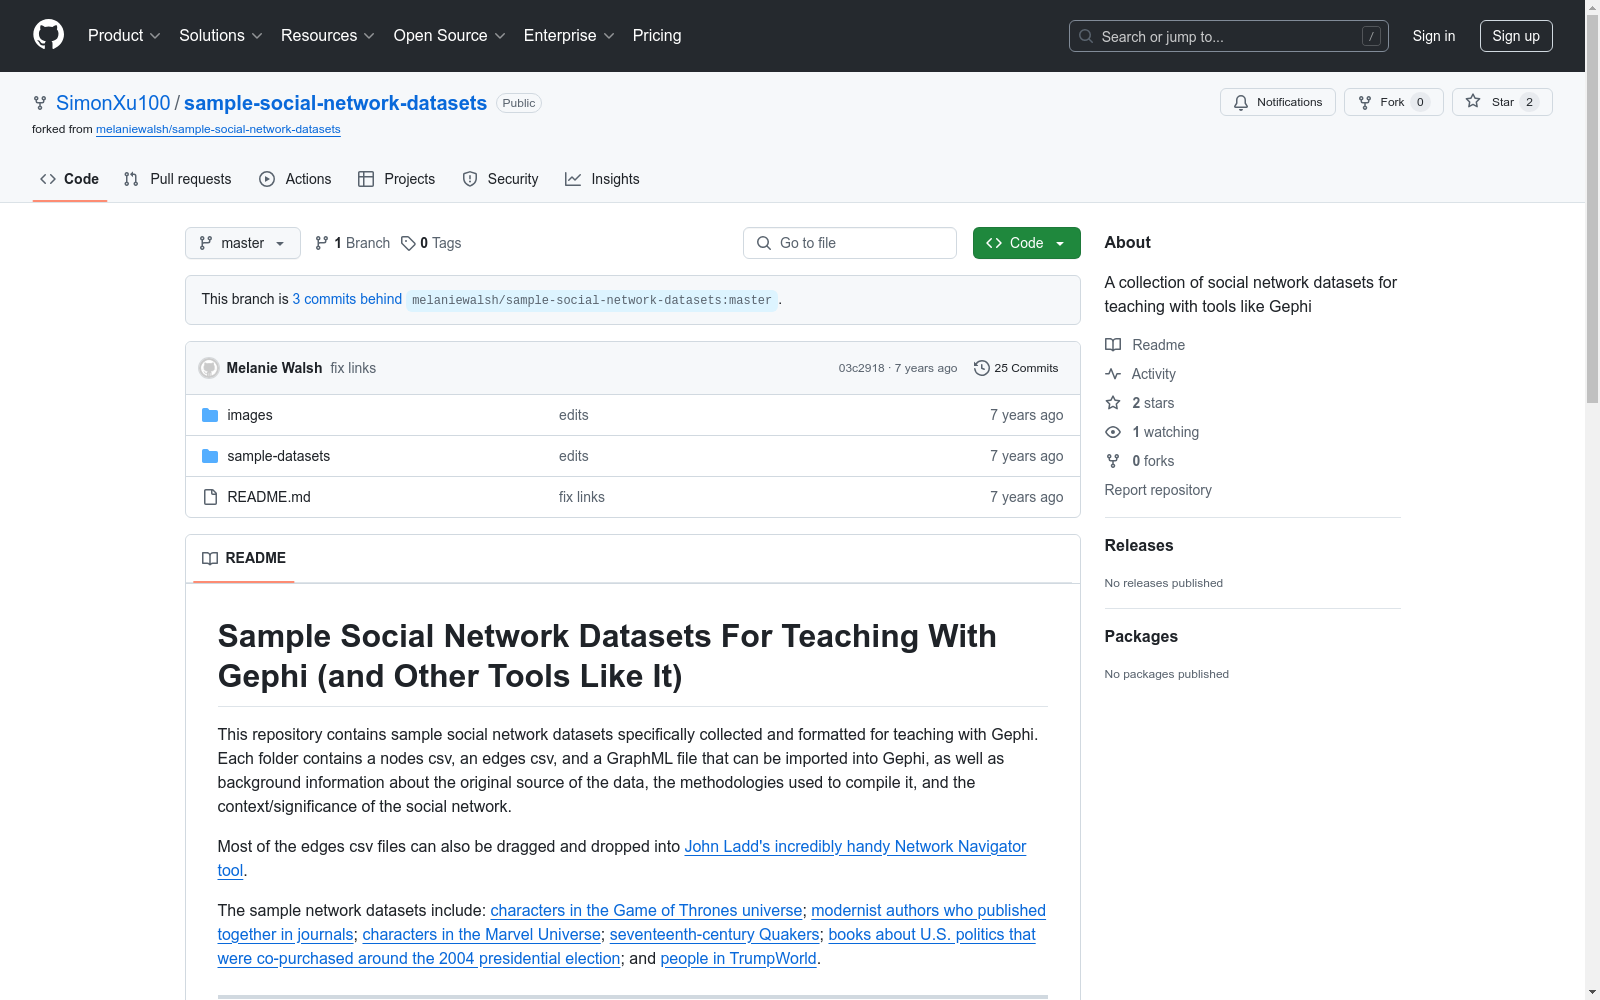Click the edits commit message for images
The image size is (1600, 1000).
[574, 415]
